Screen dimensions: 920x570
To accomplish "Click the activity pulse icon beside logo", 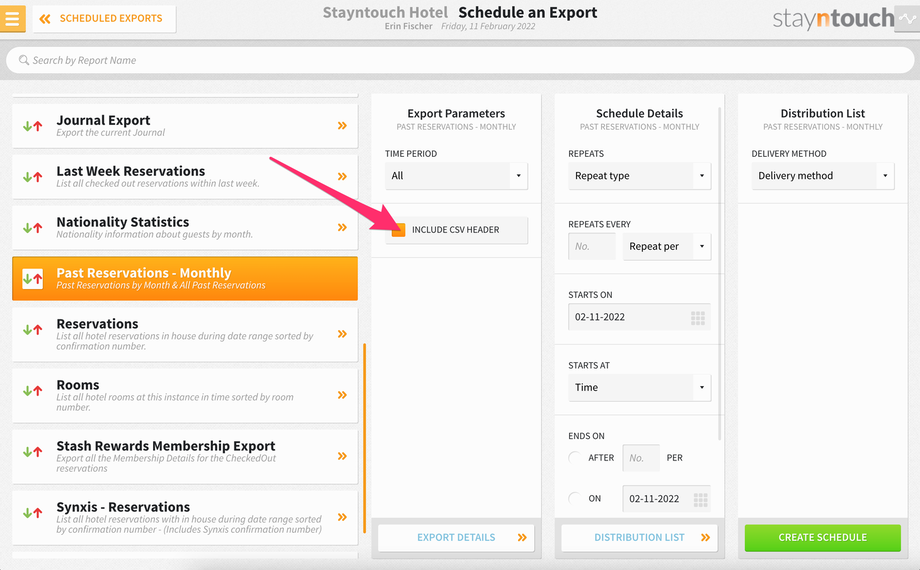I will tap(907, 19).
